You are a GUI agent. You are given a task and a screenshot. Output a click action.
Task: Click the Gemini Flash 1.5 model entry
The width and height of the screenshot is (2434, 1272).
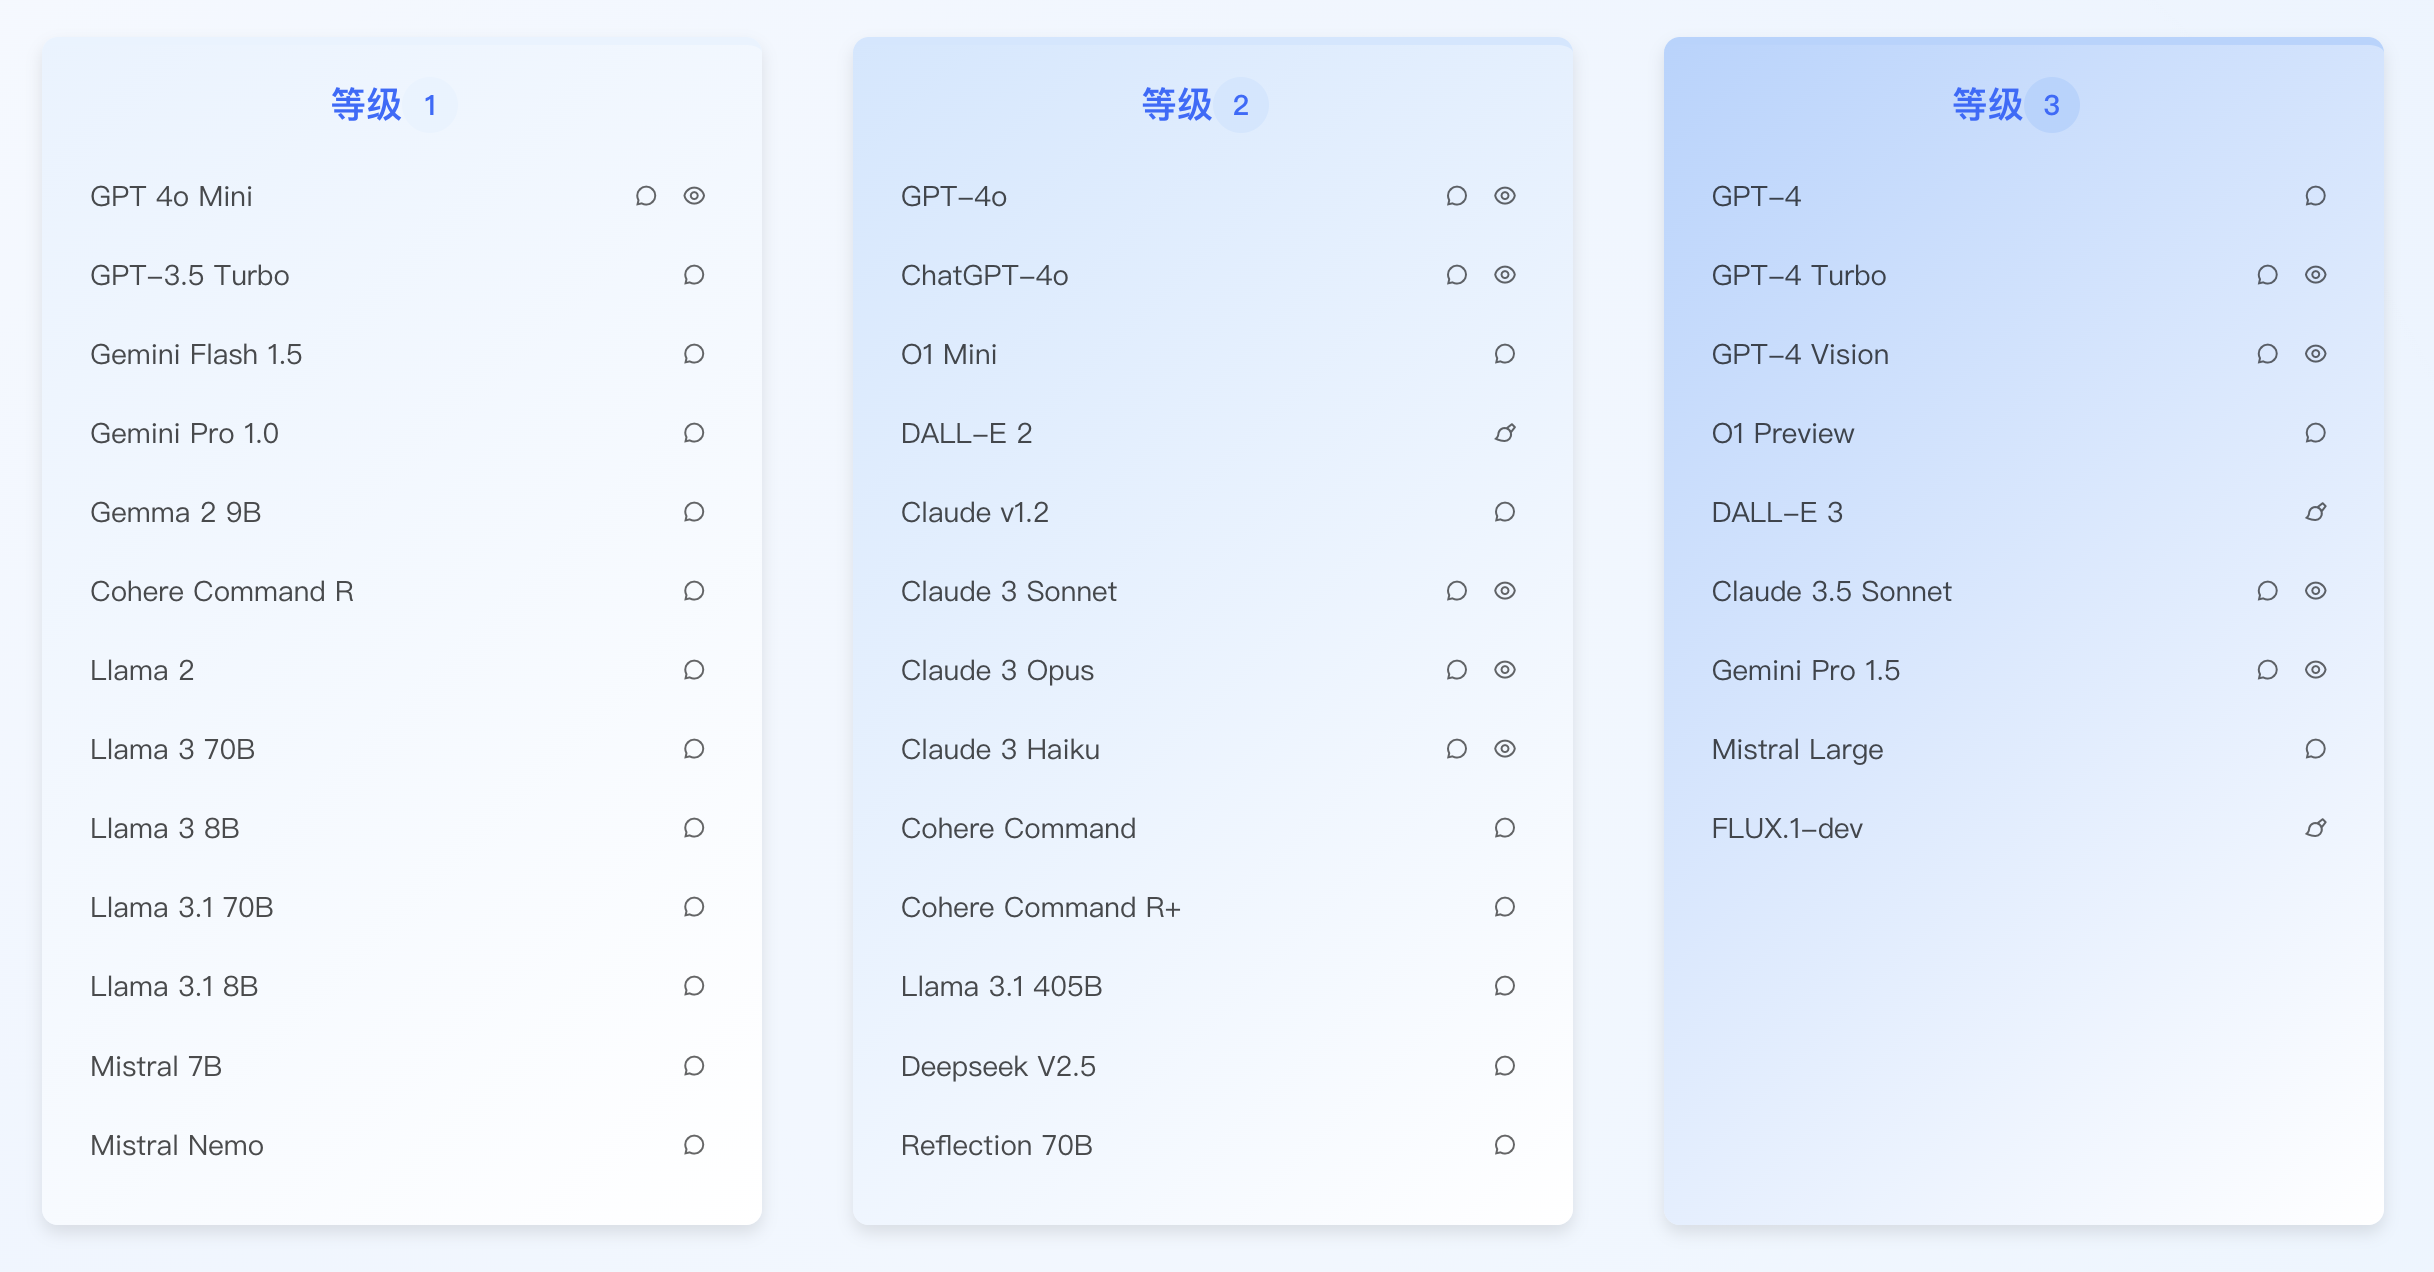tap(196, 354)
